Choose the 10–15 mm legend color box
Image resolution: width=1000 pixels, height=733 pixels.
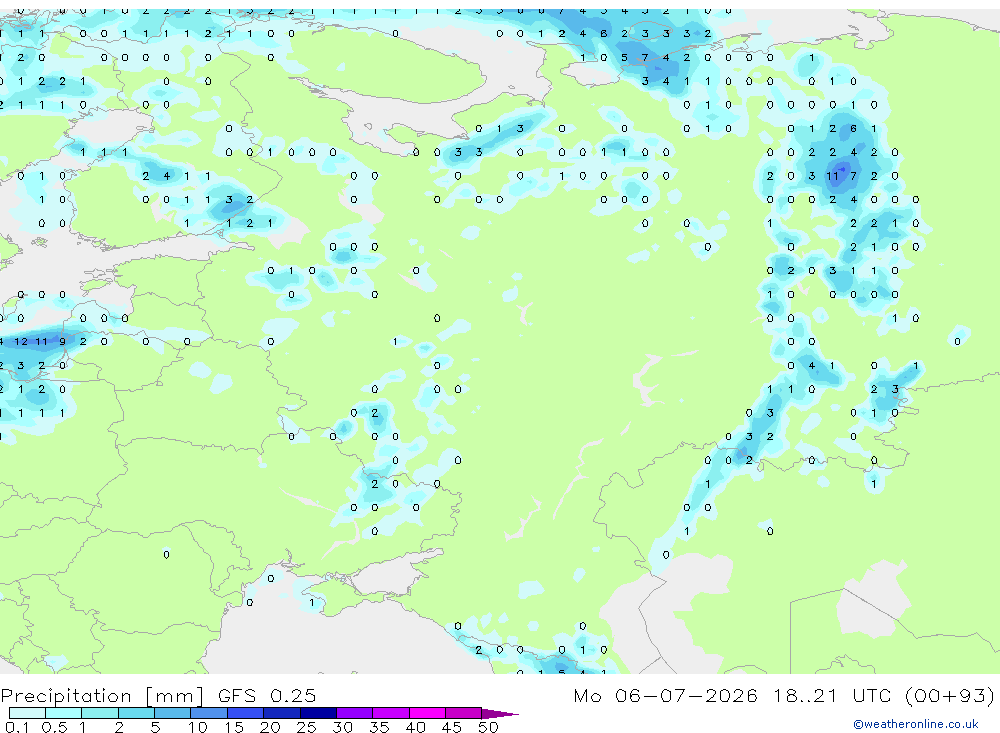[x=209, y=713]
